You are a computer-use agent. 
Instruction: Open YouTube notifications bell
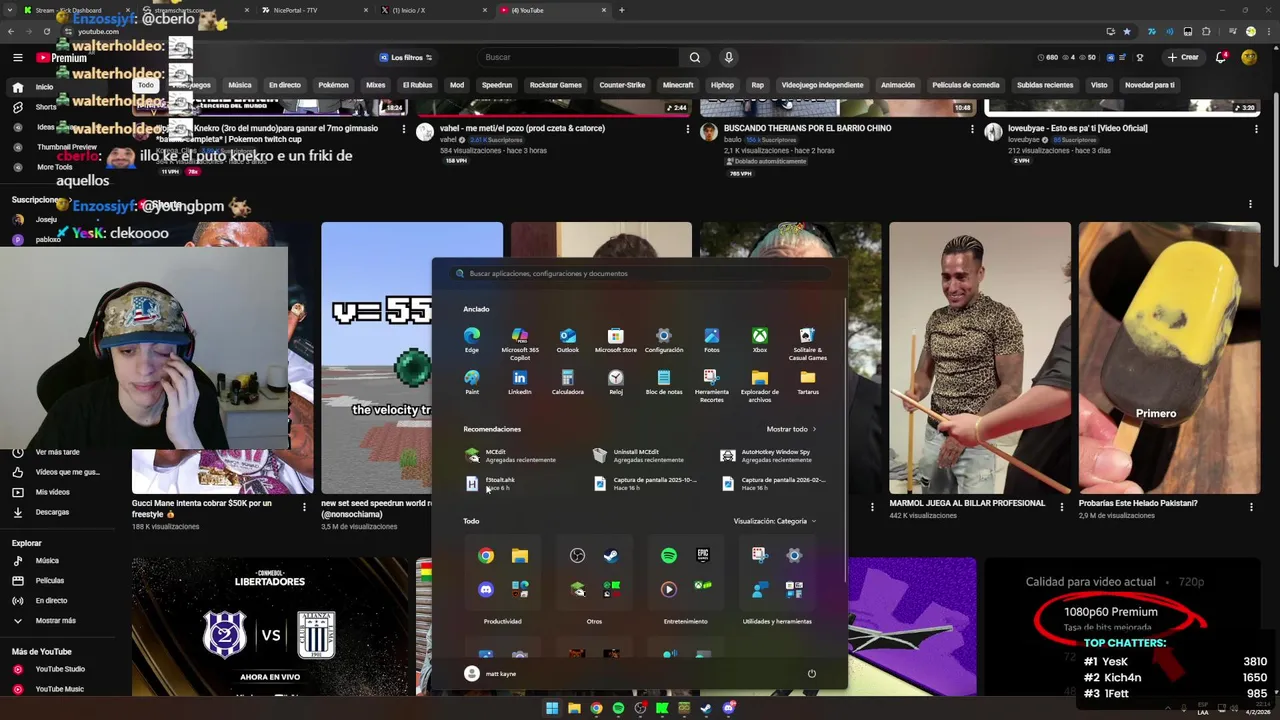point(1221,57)
